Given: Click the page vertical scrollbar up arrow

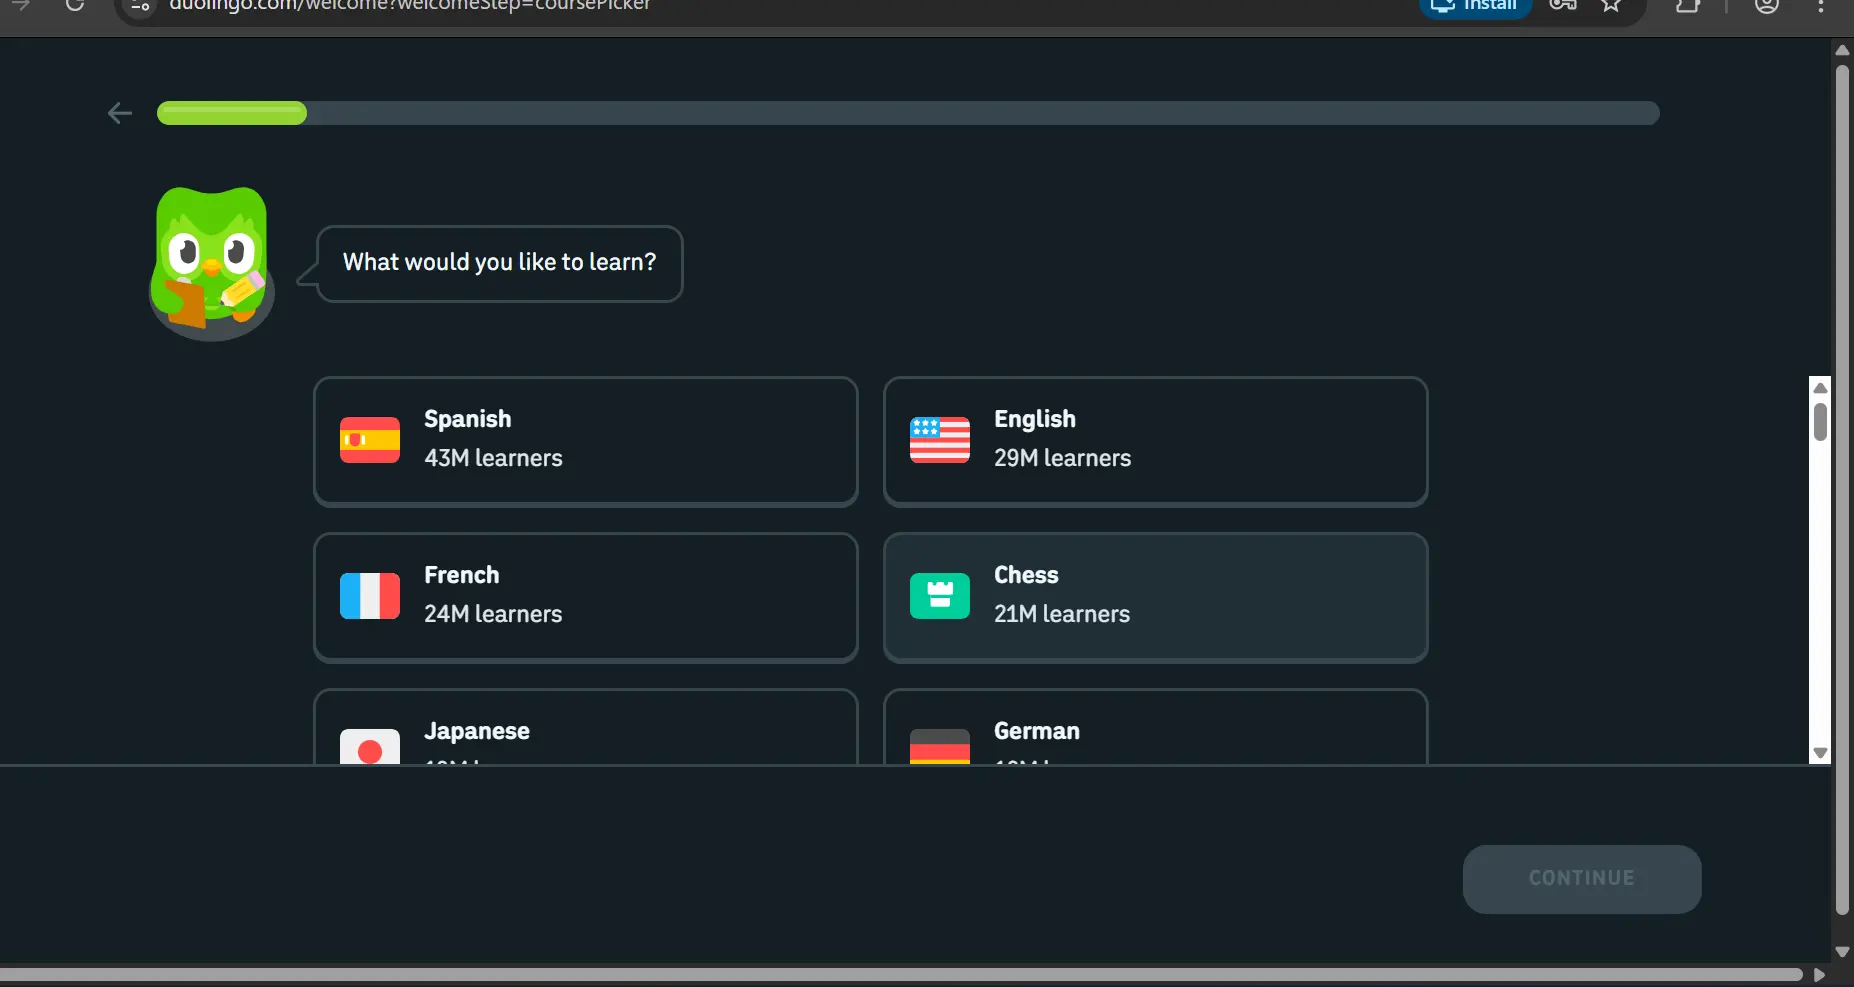Looking at the screenshot, I should [x=1842, y=50].
